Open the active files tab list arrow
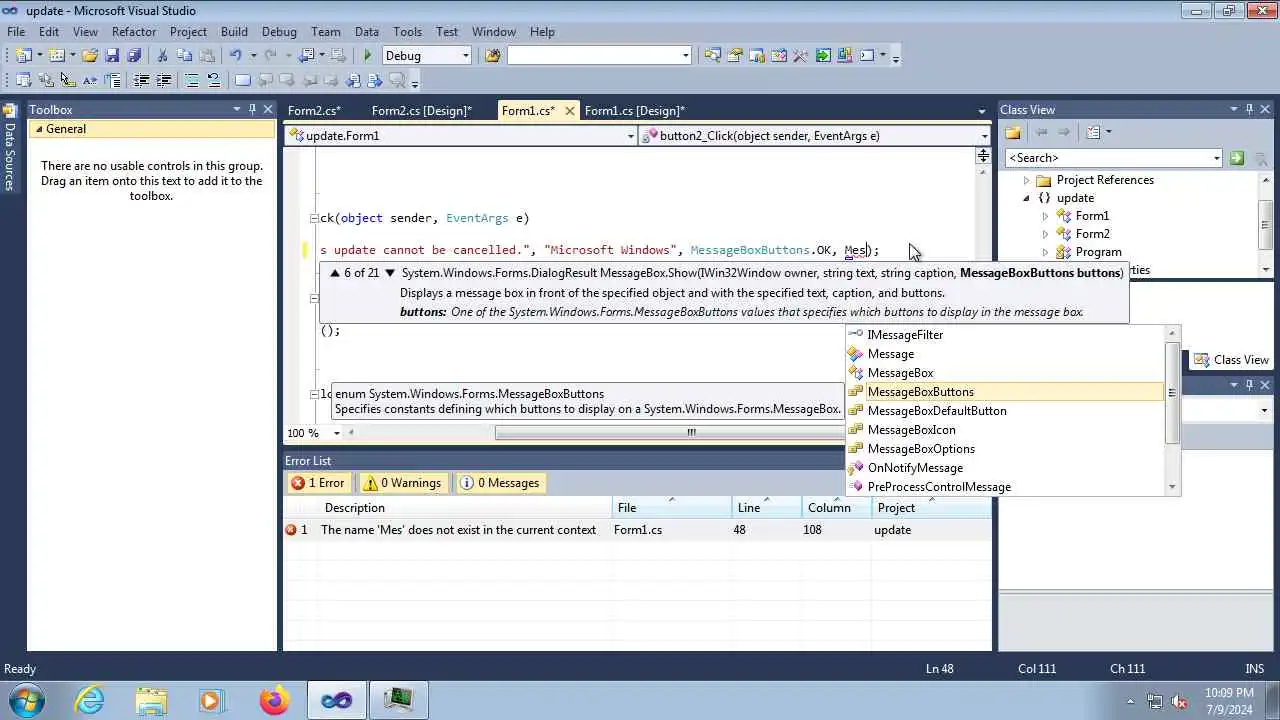Viewport: 1280px width, 720px height. (982, 111)
